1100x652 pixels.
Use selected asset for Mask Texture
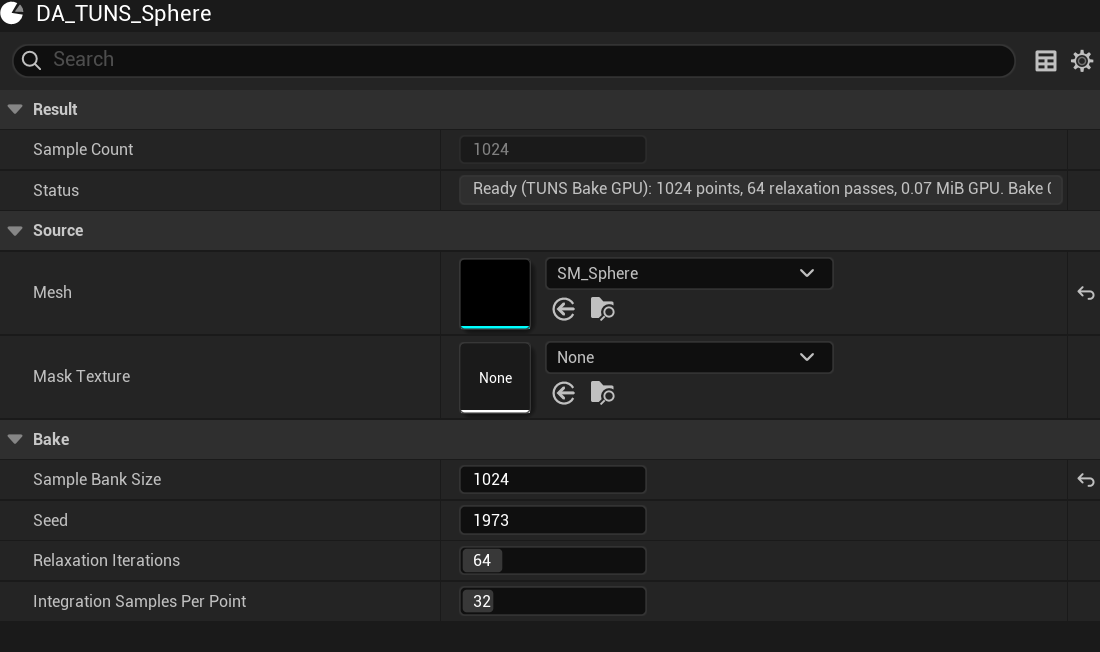tap(563, 393)
